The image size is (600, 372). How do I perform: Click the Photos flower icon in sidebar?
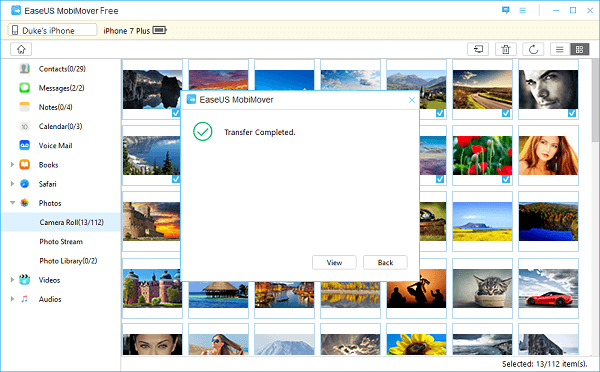pyautogui.click(x=24, y=203)
